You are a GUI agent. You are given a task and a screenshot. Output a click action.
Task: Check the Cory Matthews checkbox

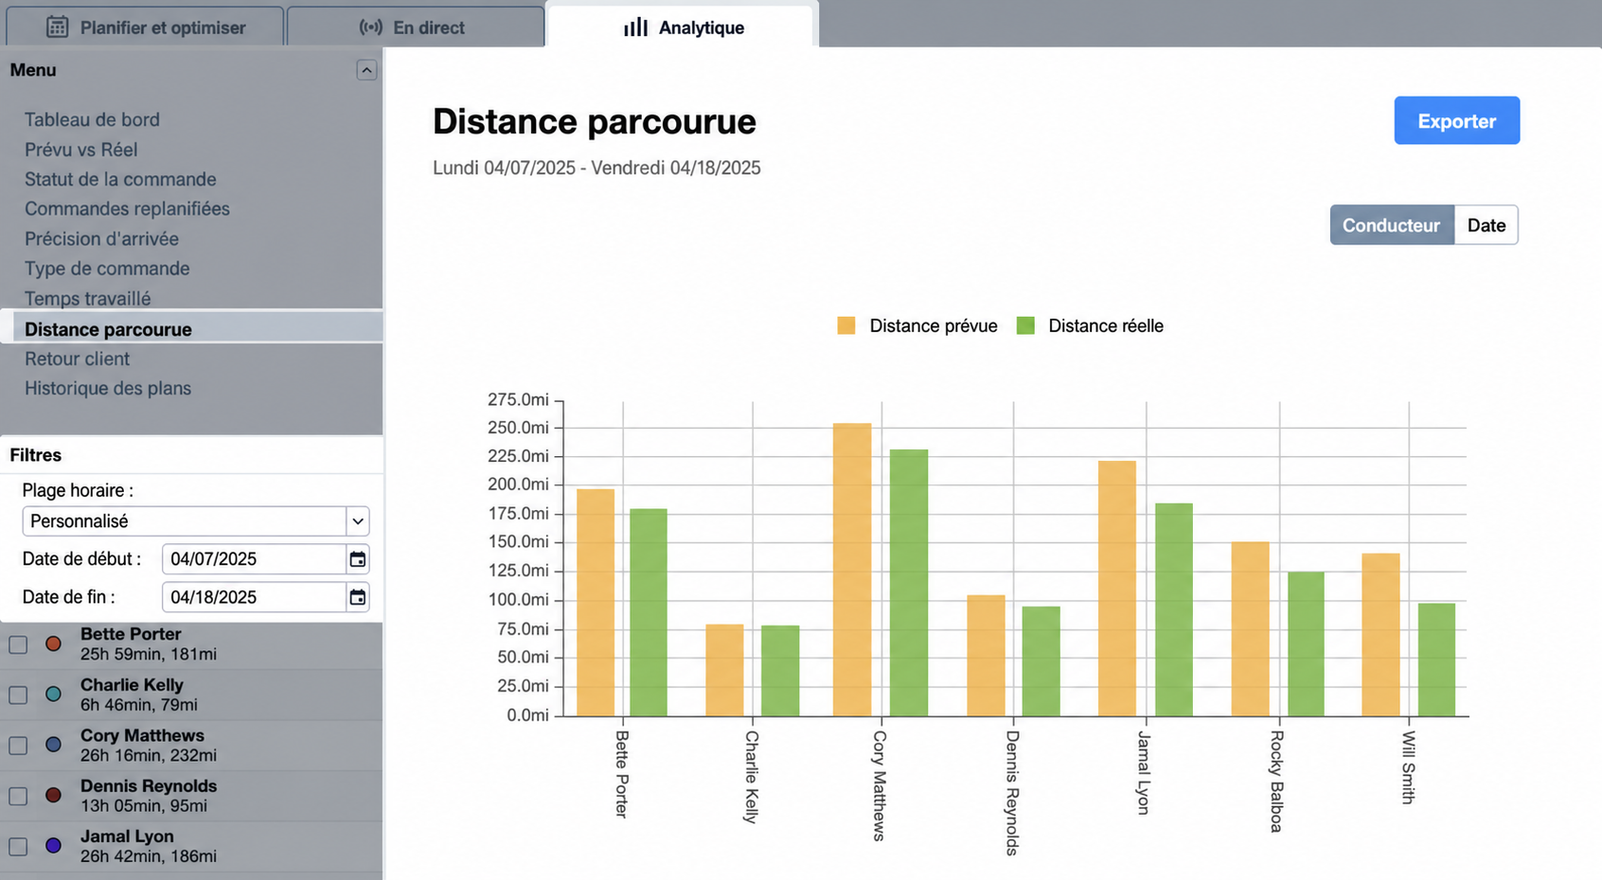18,745
